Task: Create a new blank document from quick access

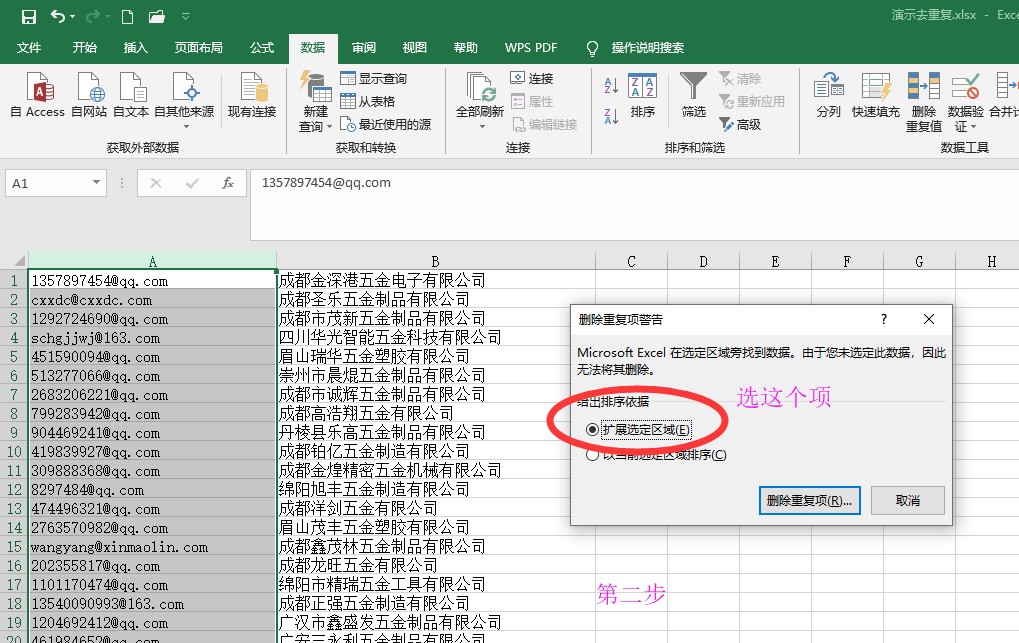Action: (127, 16)
